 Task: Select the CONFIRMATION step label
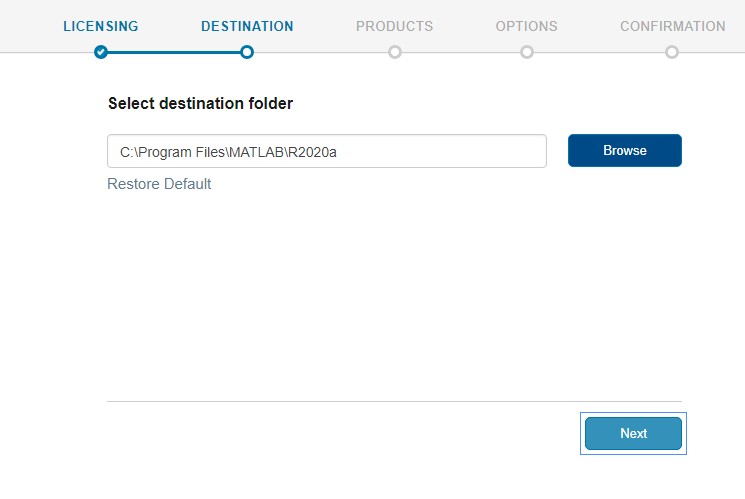[672, 26]
